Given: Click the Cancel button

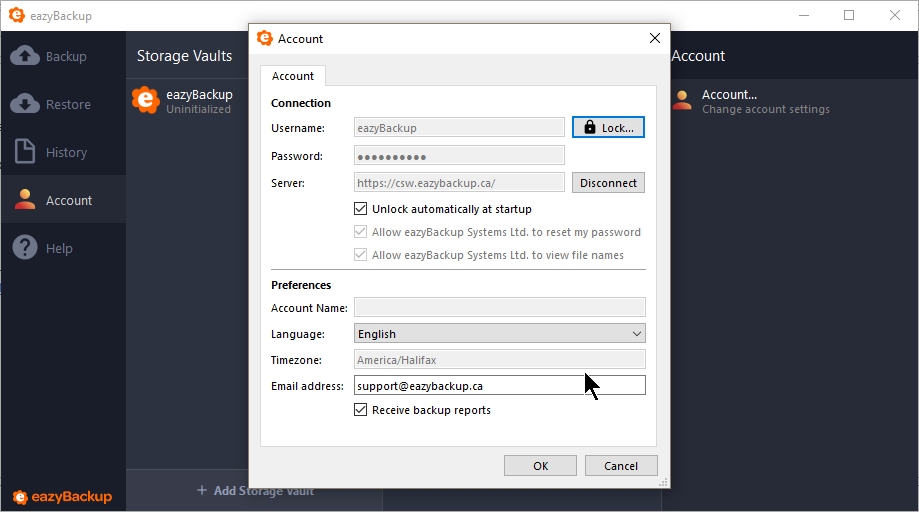Looking at the screenshot, I should pos(621,466).
